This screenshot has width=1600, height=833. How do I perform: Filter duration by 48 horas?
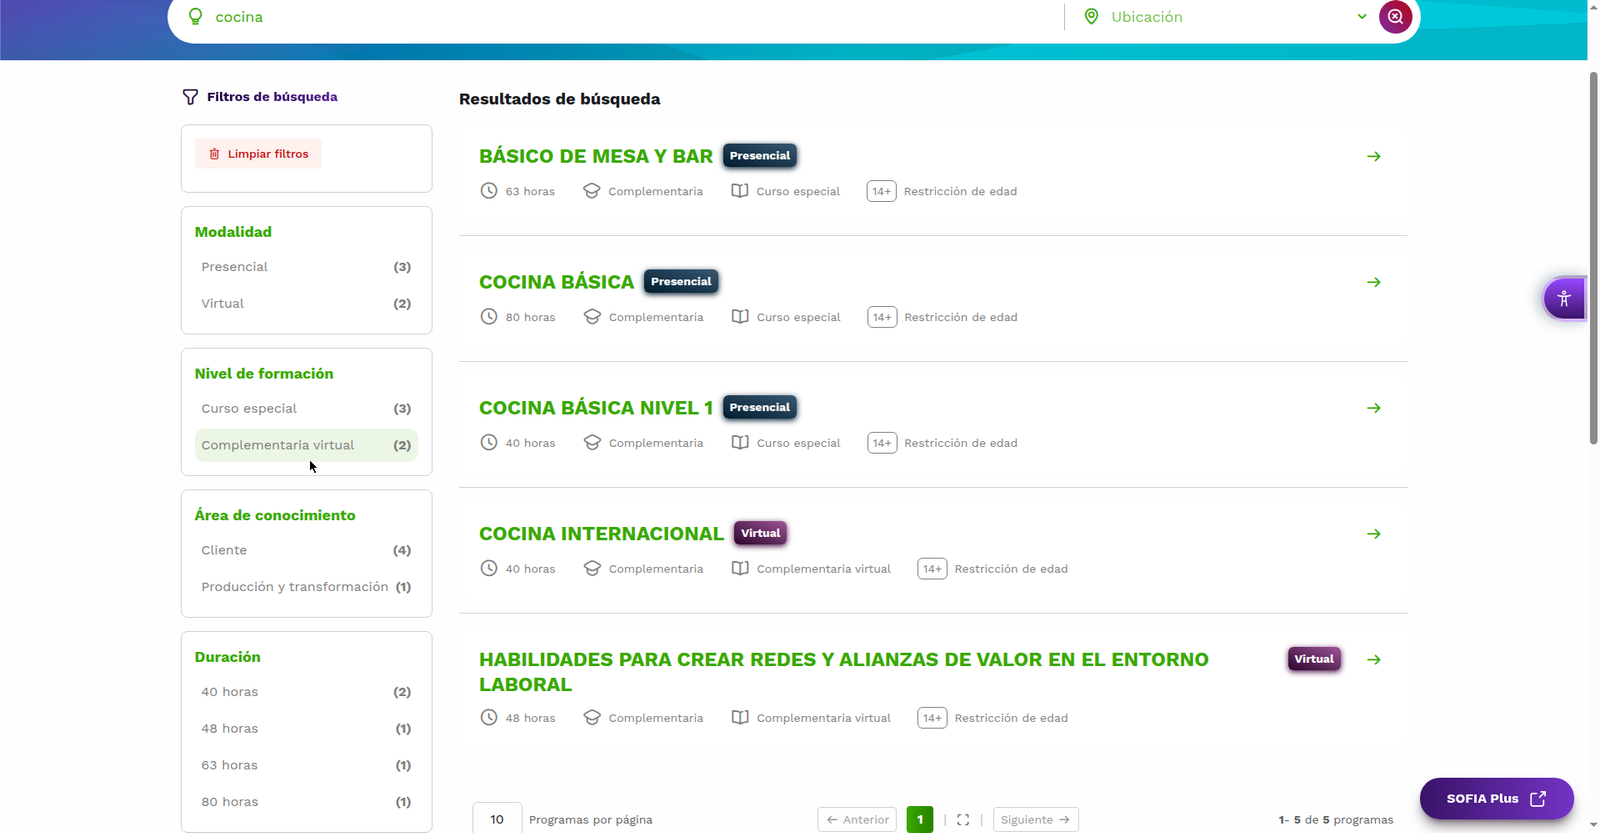click(306, 729)
